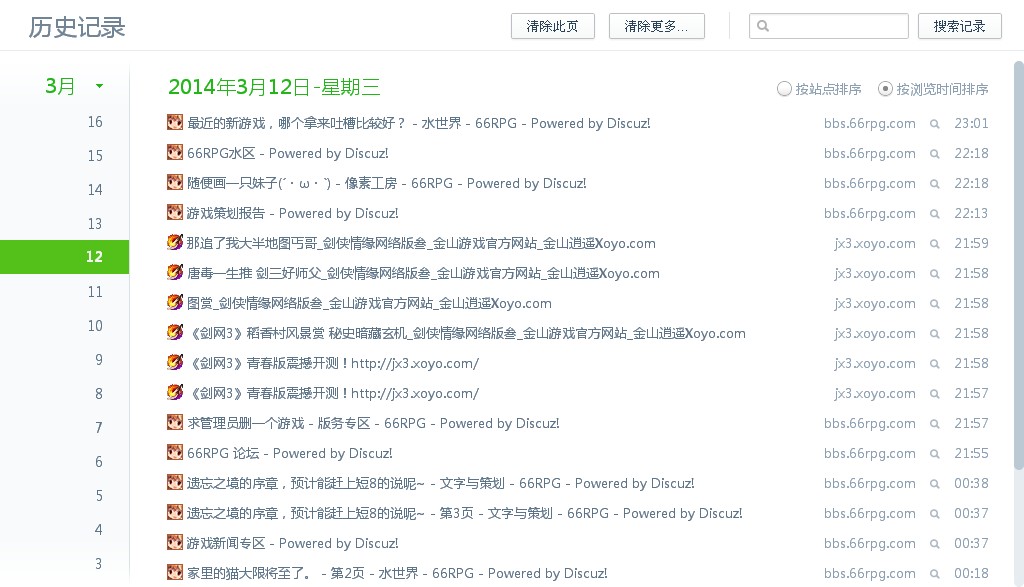Screen dimensions: 1024x587
Task: Select day 3 in the date sidebar
Action: (x=99, y=563)
